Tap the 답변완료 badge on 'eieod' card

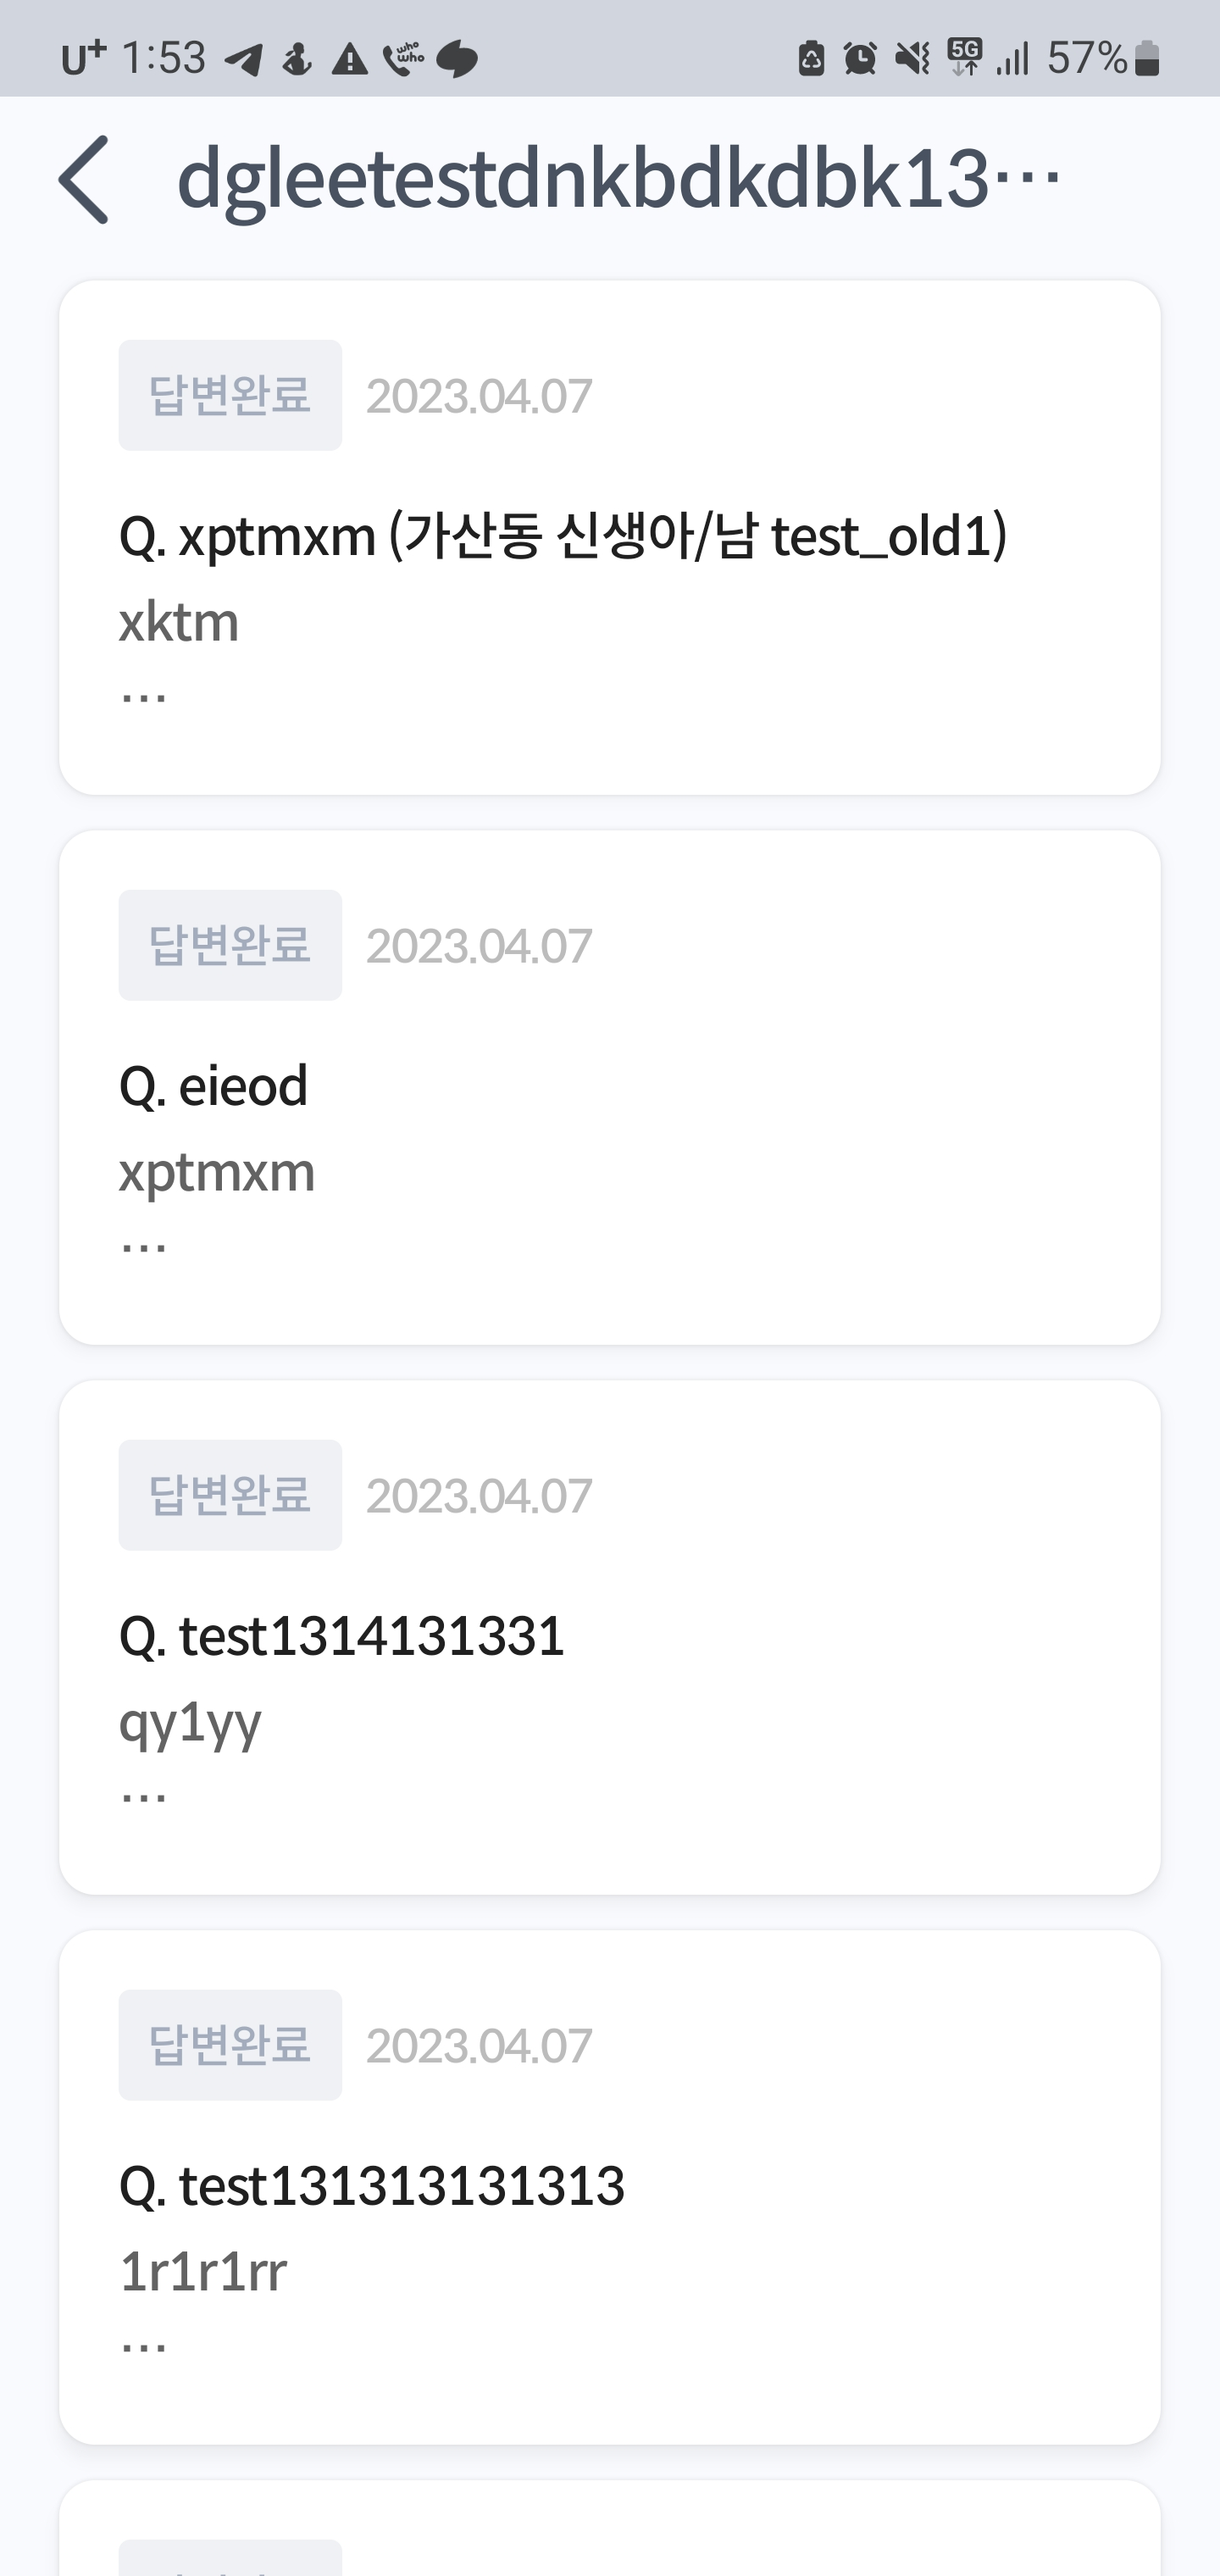pos(230,945)
